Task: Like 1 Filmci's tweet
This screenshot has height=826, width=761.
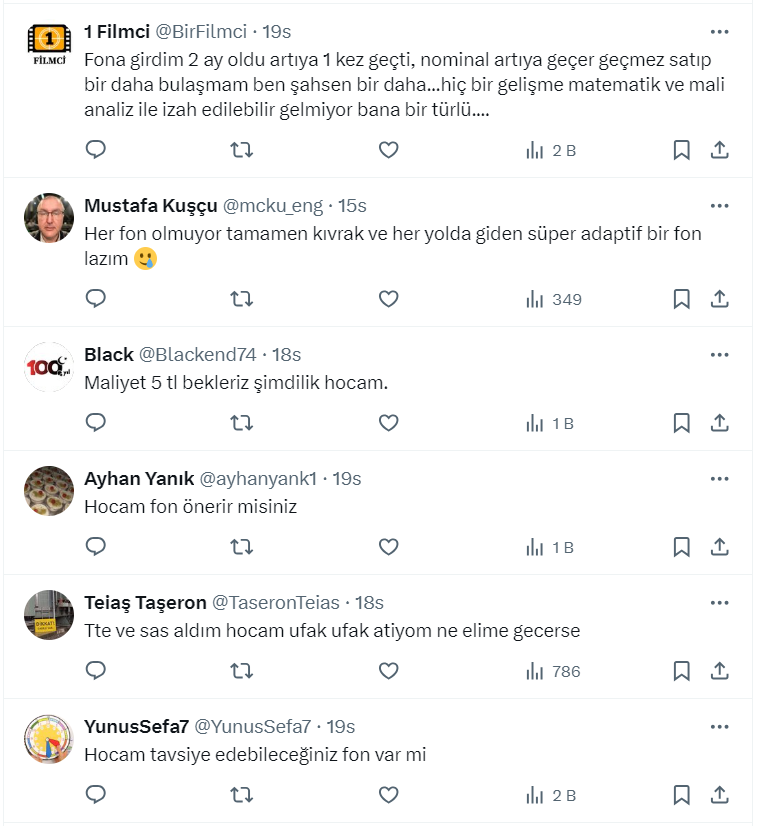Action: click(388, 150)
